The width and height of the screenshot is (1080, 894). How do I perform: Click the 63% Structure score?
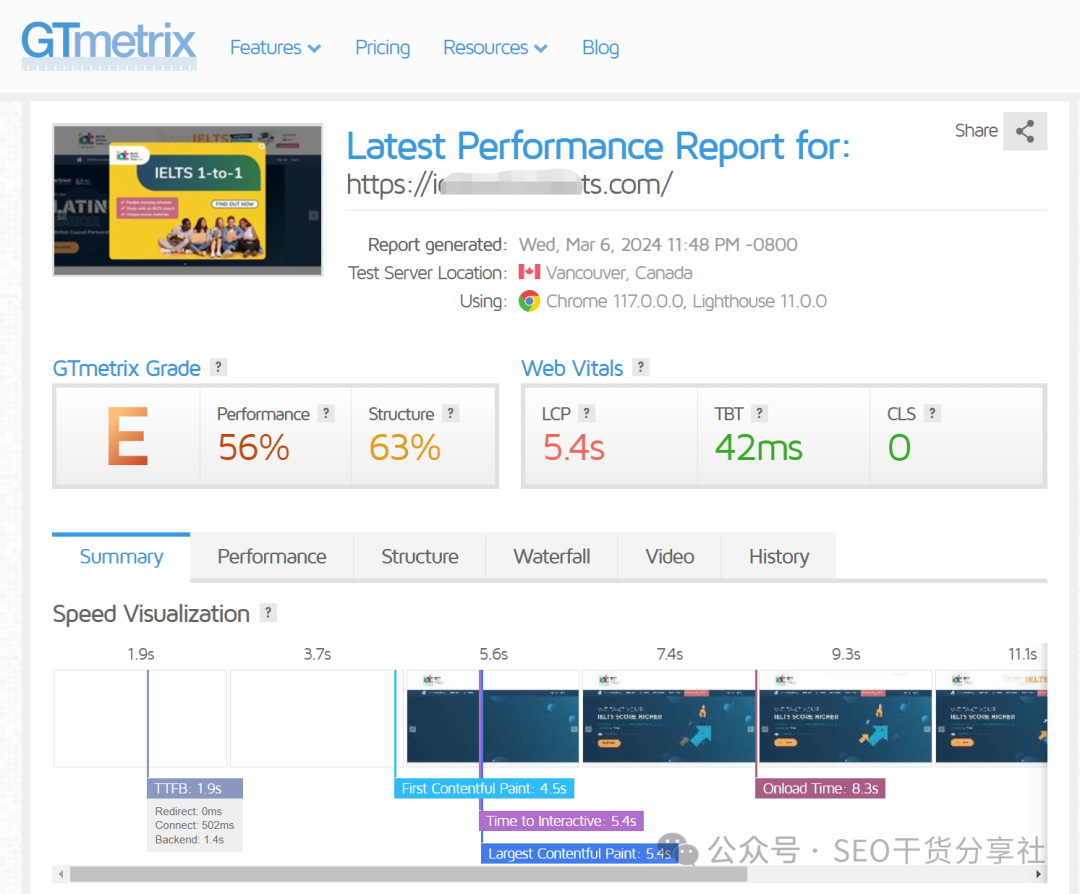(x=404, y=448)
